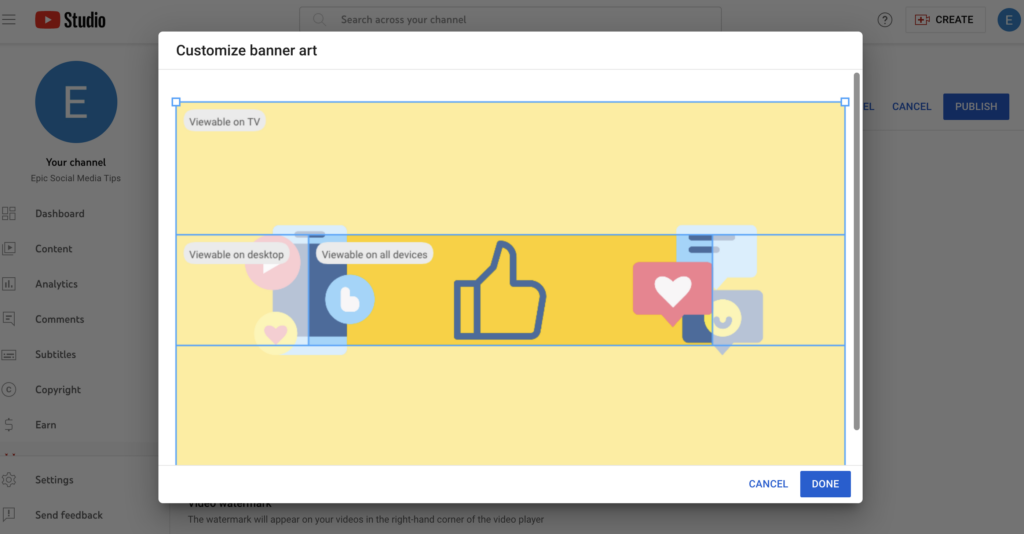The image size is (1024, 534).
Task: Click the Analytics chart icon
Action: coord(9,284)
